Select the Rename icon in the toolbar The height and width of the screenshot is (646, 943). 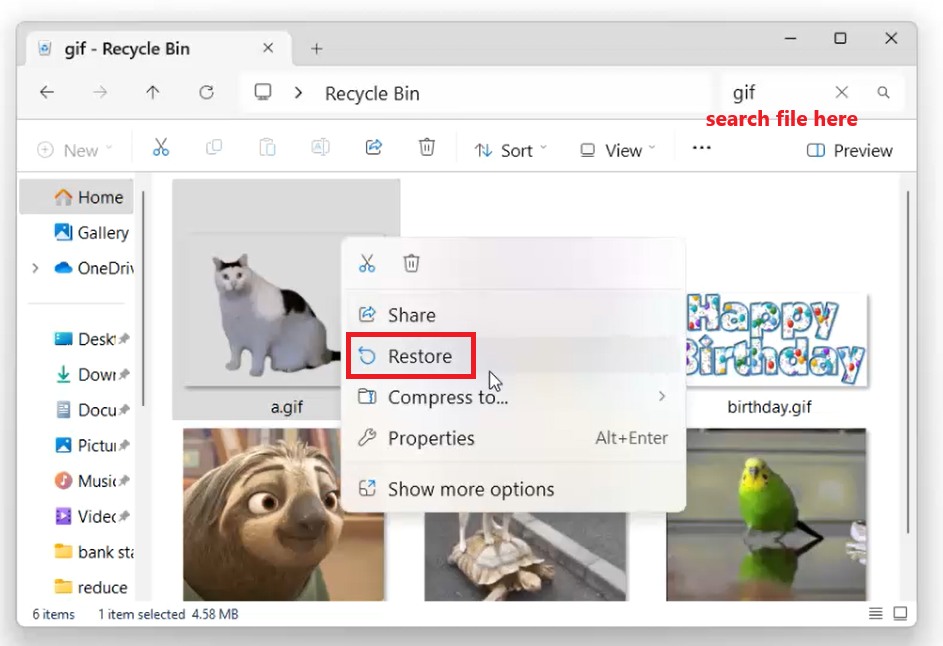click(x=320, y=147)
